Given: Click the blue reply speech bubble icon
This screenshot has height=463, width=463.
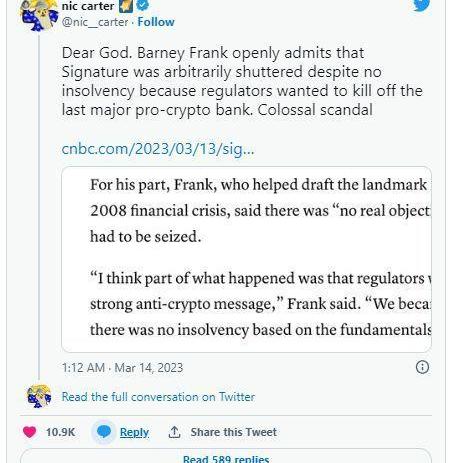Looking at the screenshot, I should 104,432.
